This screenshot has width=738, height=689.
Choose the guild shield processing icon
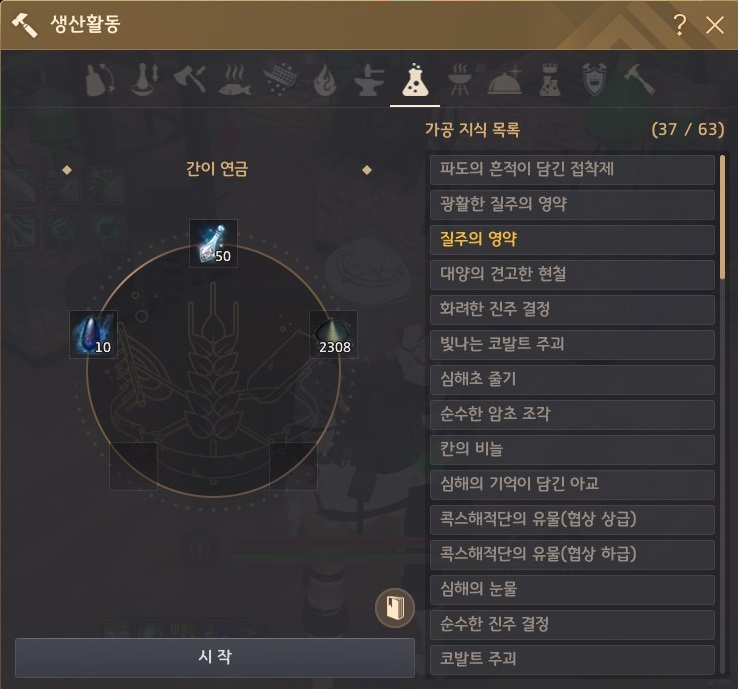point(594,79)
